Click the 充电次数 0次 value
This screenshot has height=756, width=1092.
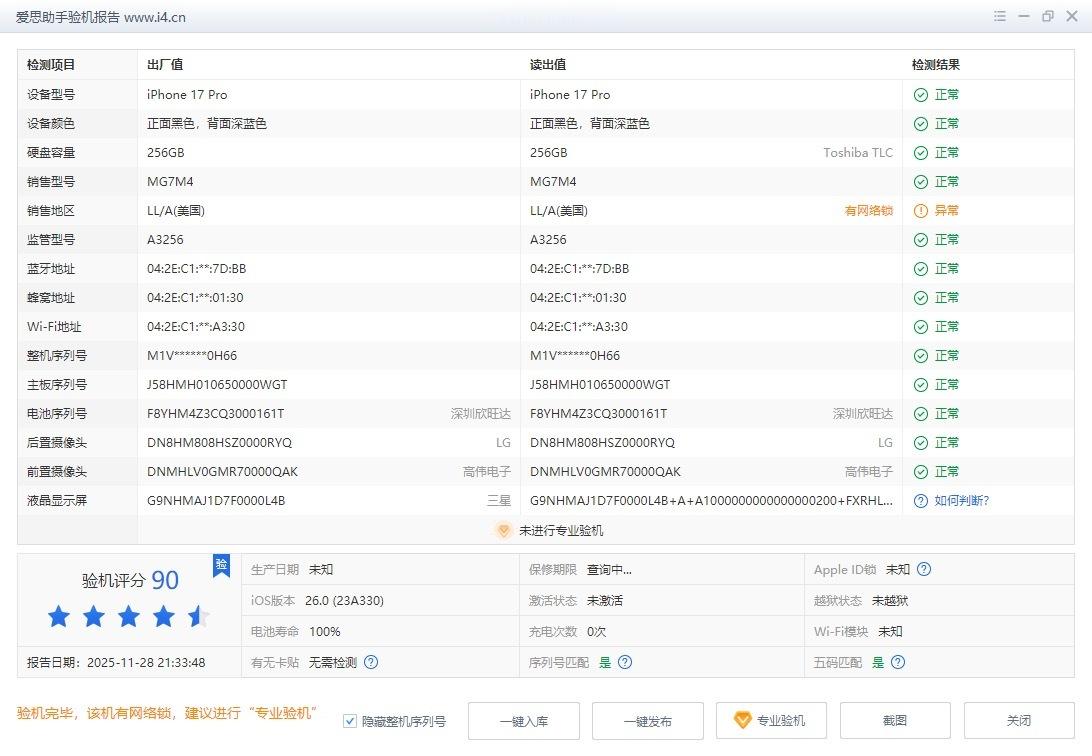click(x=596, y=631)
